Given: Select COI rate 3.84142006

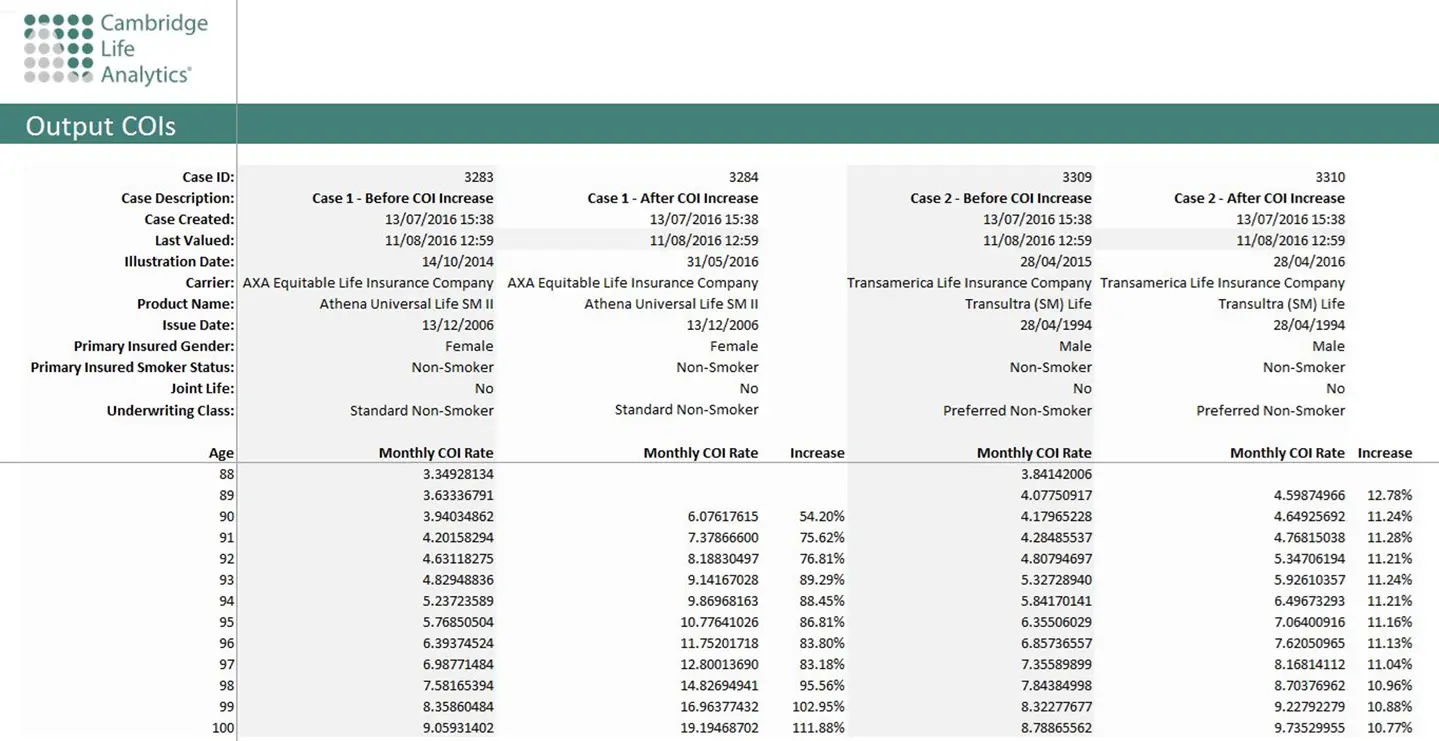Looking at the screenshot, I should tap(1056, 474).
